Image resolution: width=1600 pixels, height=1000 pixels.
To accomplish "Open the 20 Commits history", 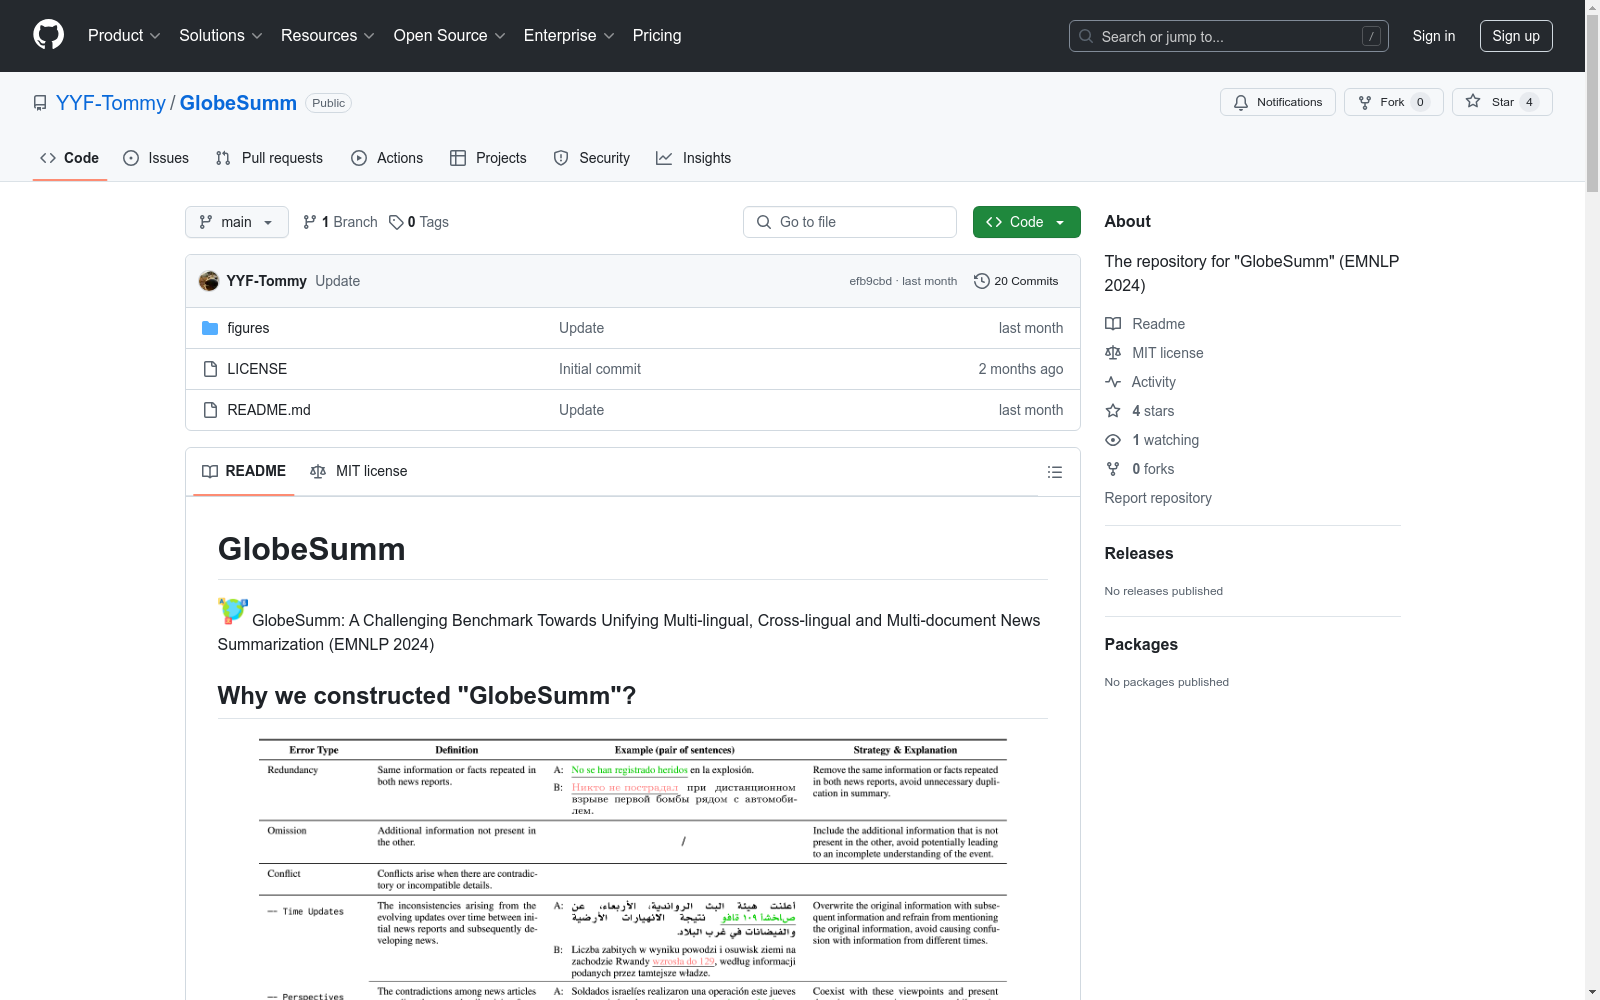I will (1016, 281).
